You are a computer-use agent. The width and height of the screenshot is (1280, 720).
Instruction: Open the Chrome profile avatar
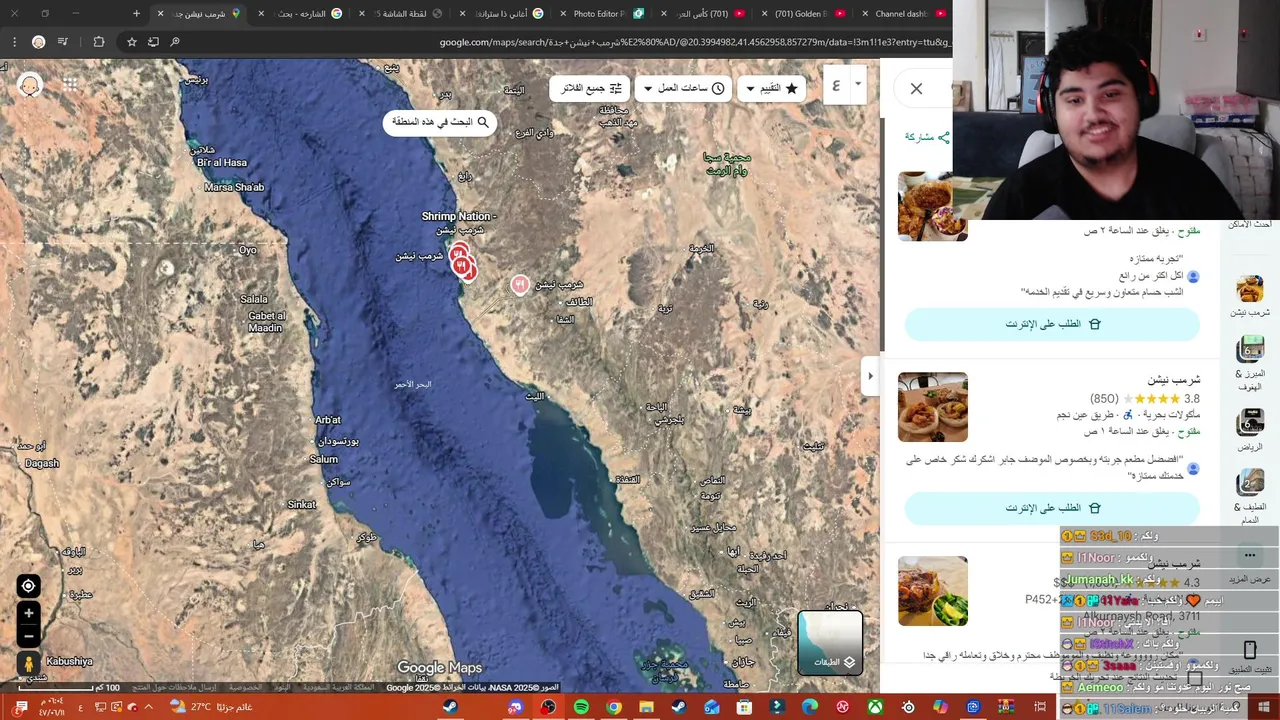click(38, 42)
